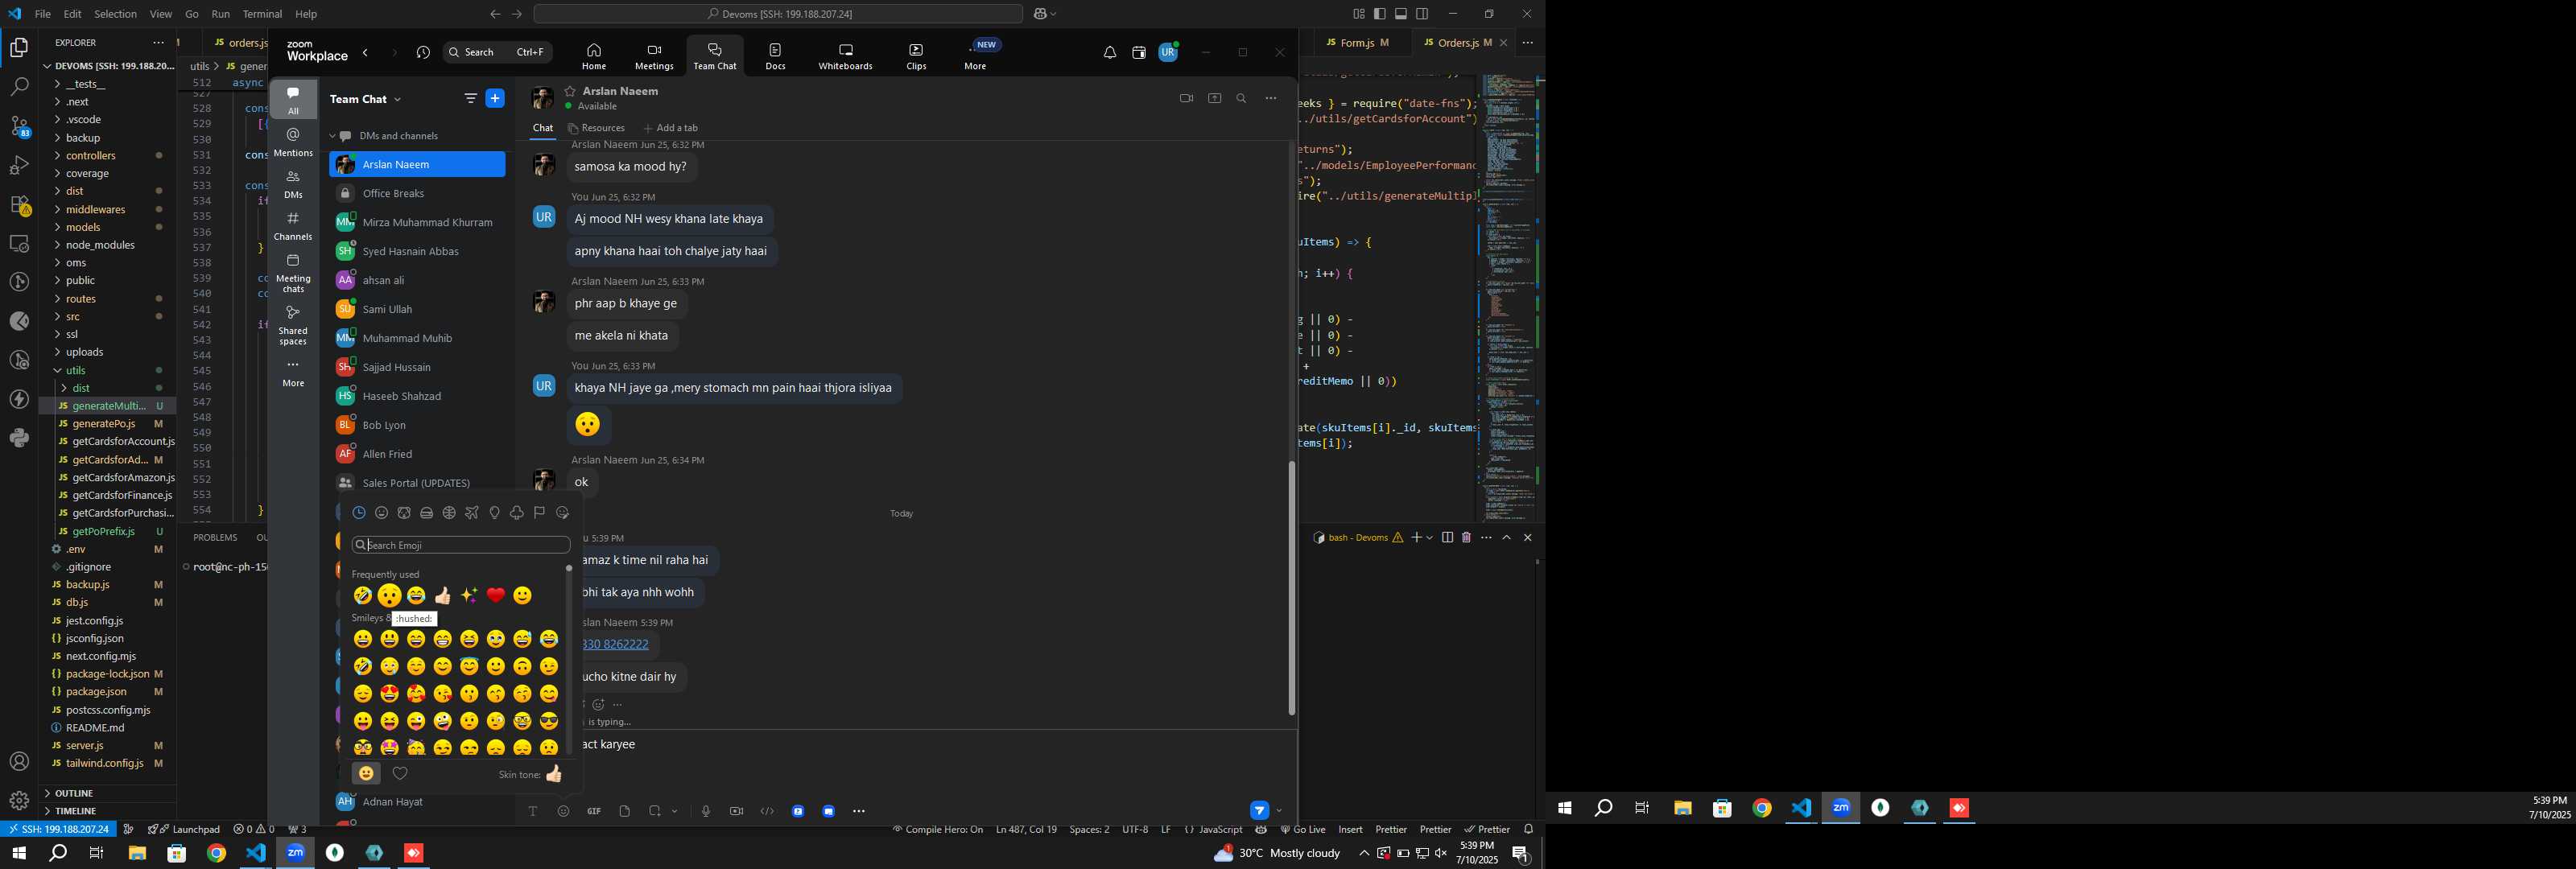Viewport: 2576px width, 869px height.
Task: Open the VS Code Extensions view
Action: [19, 205]
